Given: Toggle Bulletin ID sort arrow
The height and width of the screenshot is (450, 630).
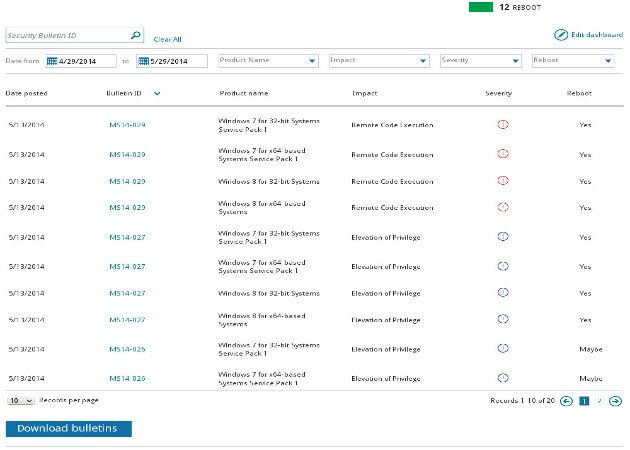Looking at the screenshot, I should [158, 93].
